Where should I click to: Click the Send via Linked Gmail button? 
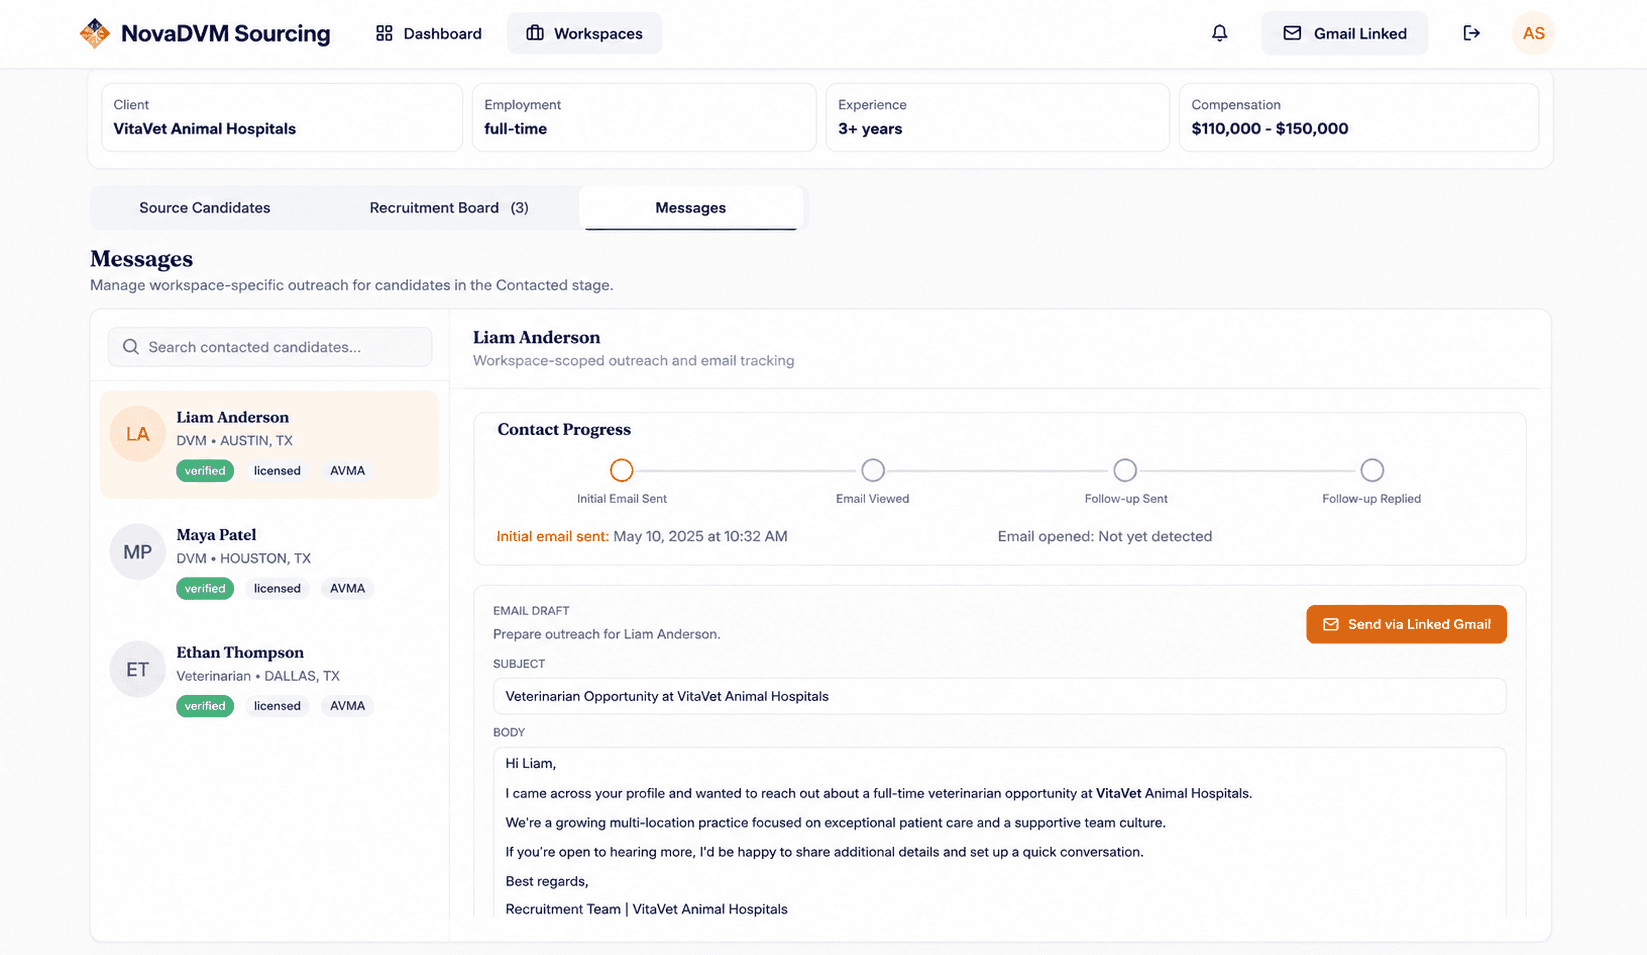coord(1406,624)
